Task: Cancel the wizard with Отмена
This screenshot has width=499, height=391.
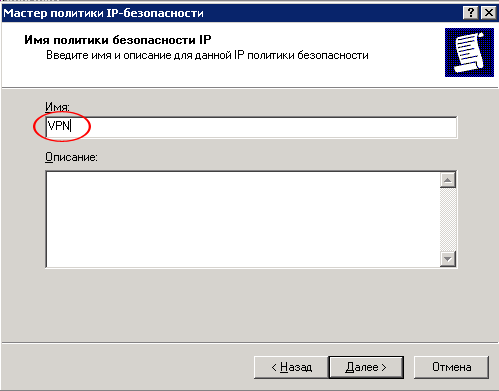Action: (451, 367)
